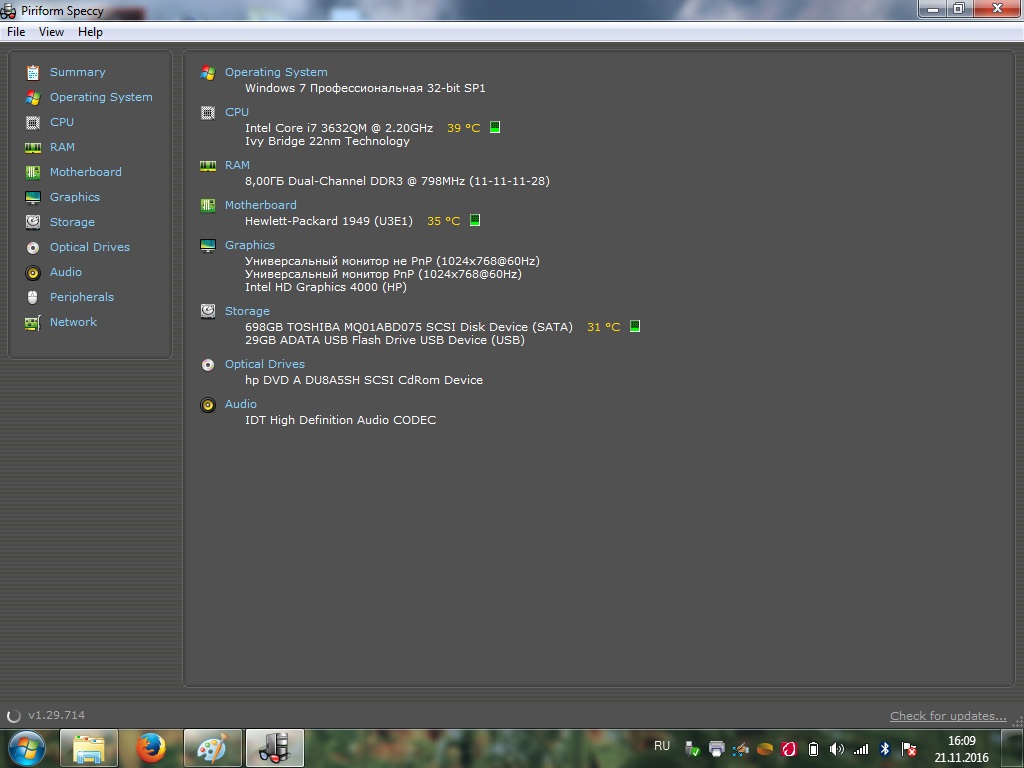1024x768 pixels.
Task: Click the Storage 31 °C temperature indicator icon
Action: coord(635,326)
